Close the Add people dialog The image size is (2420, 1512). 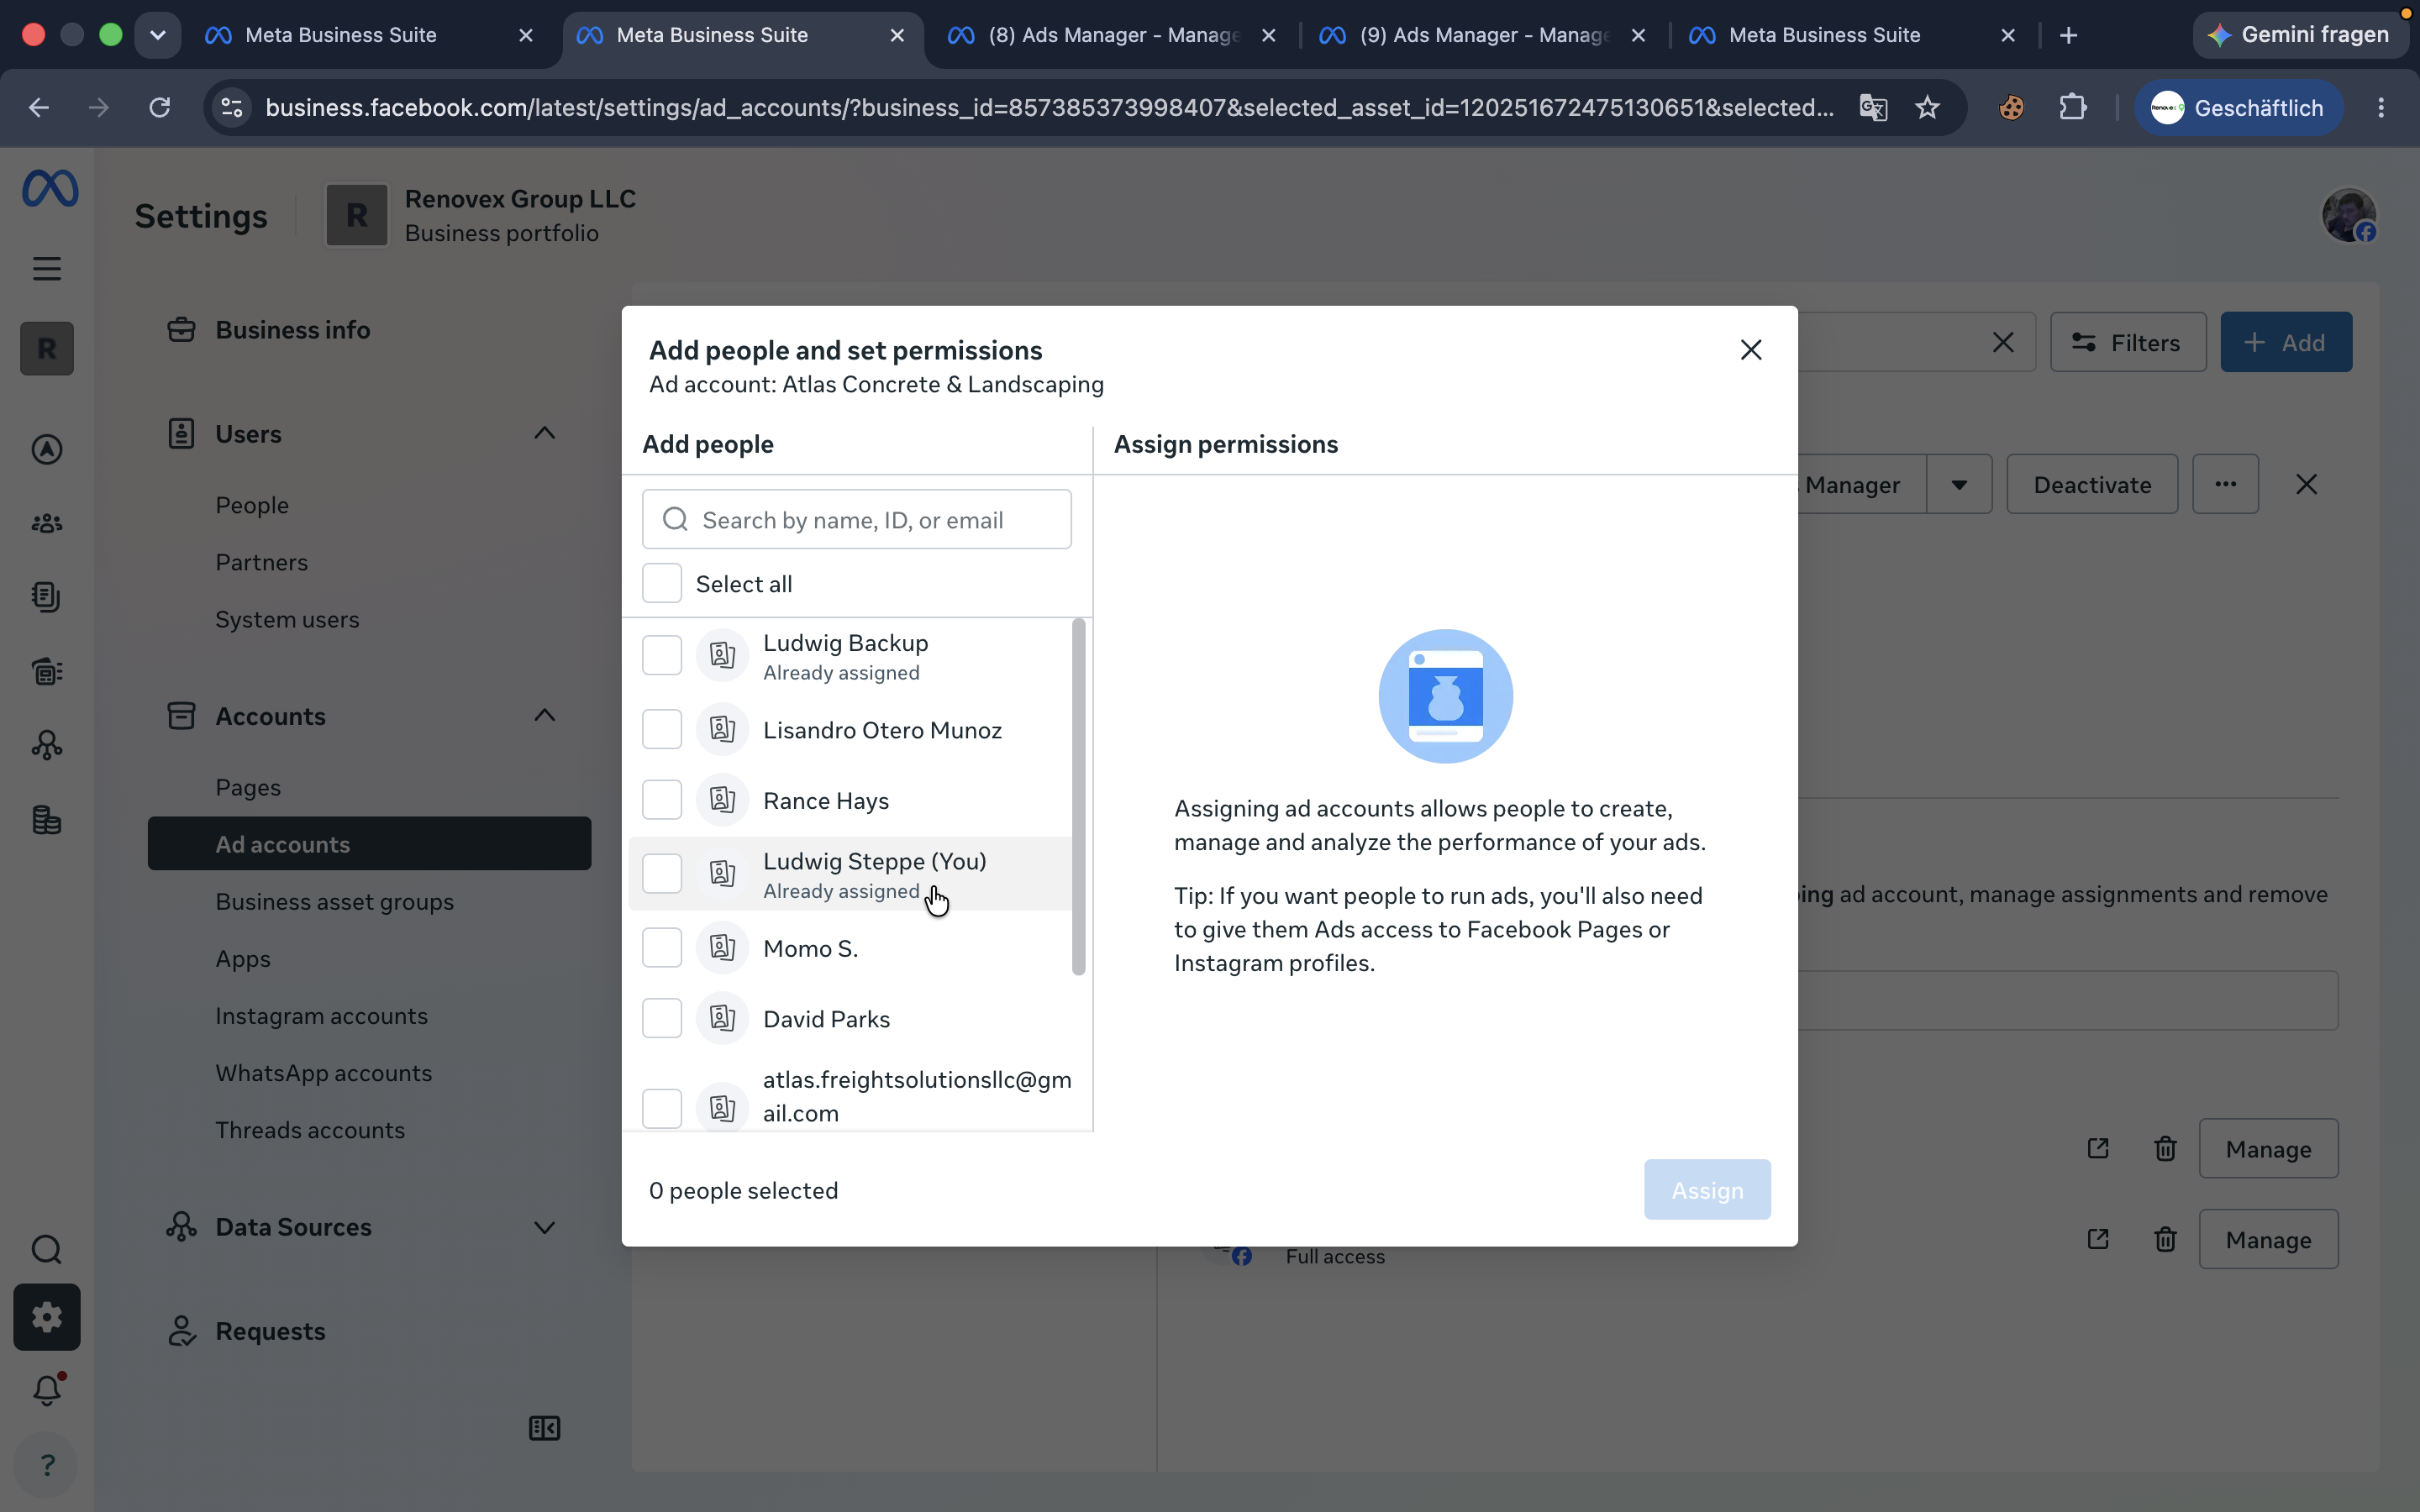[1750, 350]
